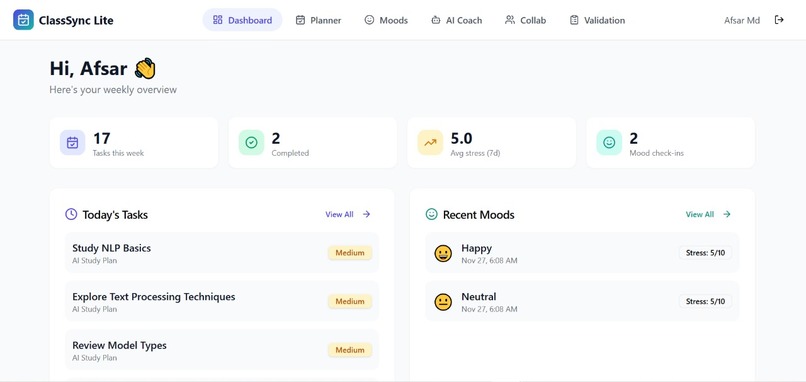Click the Medium badge on Review Model Types
This screenshot has width=806, height=382.
tap(350, 350)
